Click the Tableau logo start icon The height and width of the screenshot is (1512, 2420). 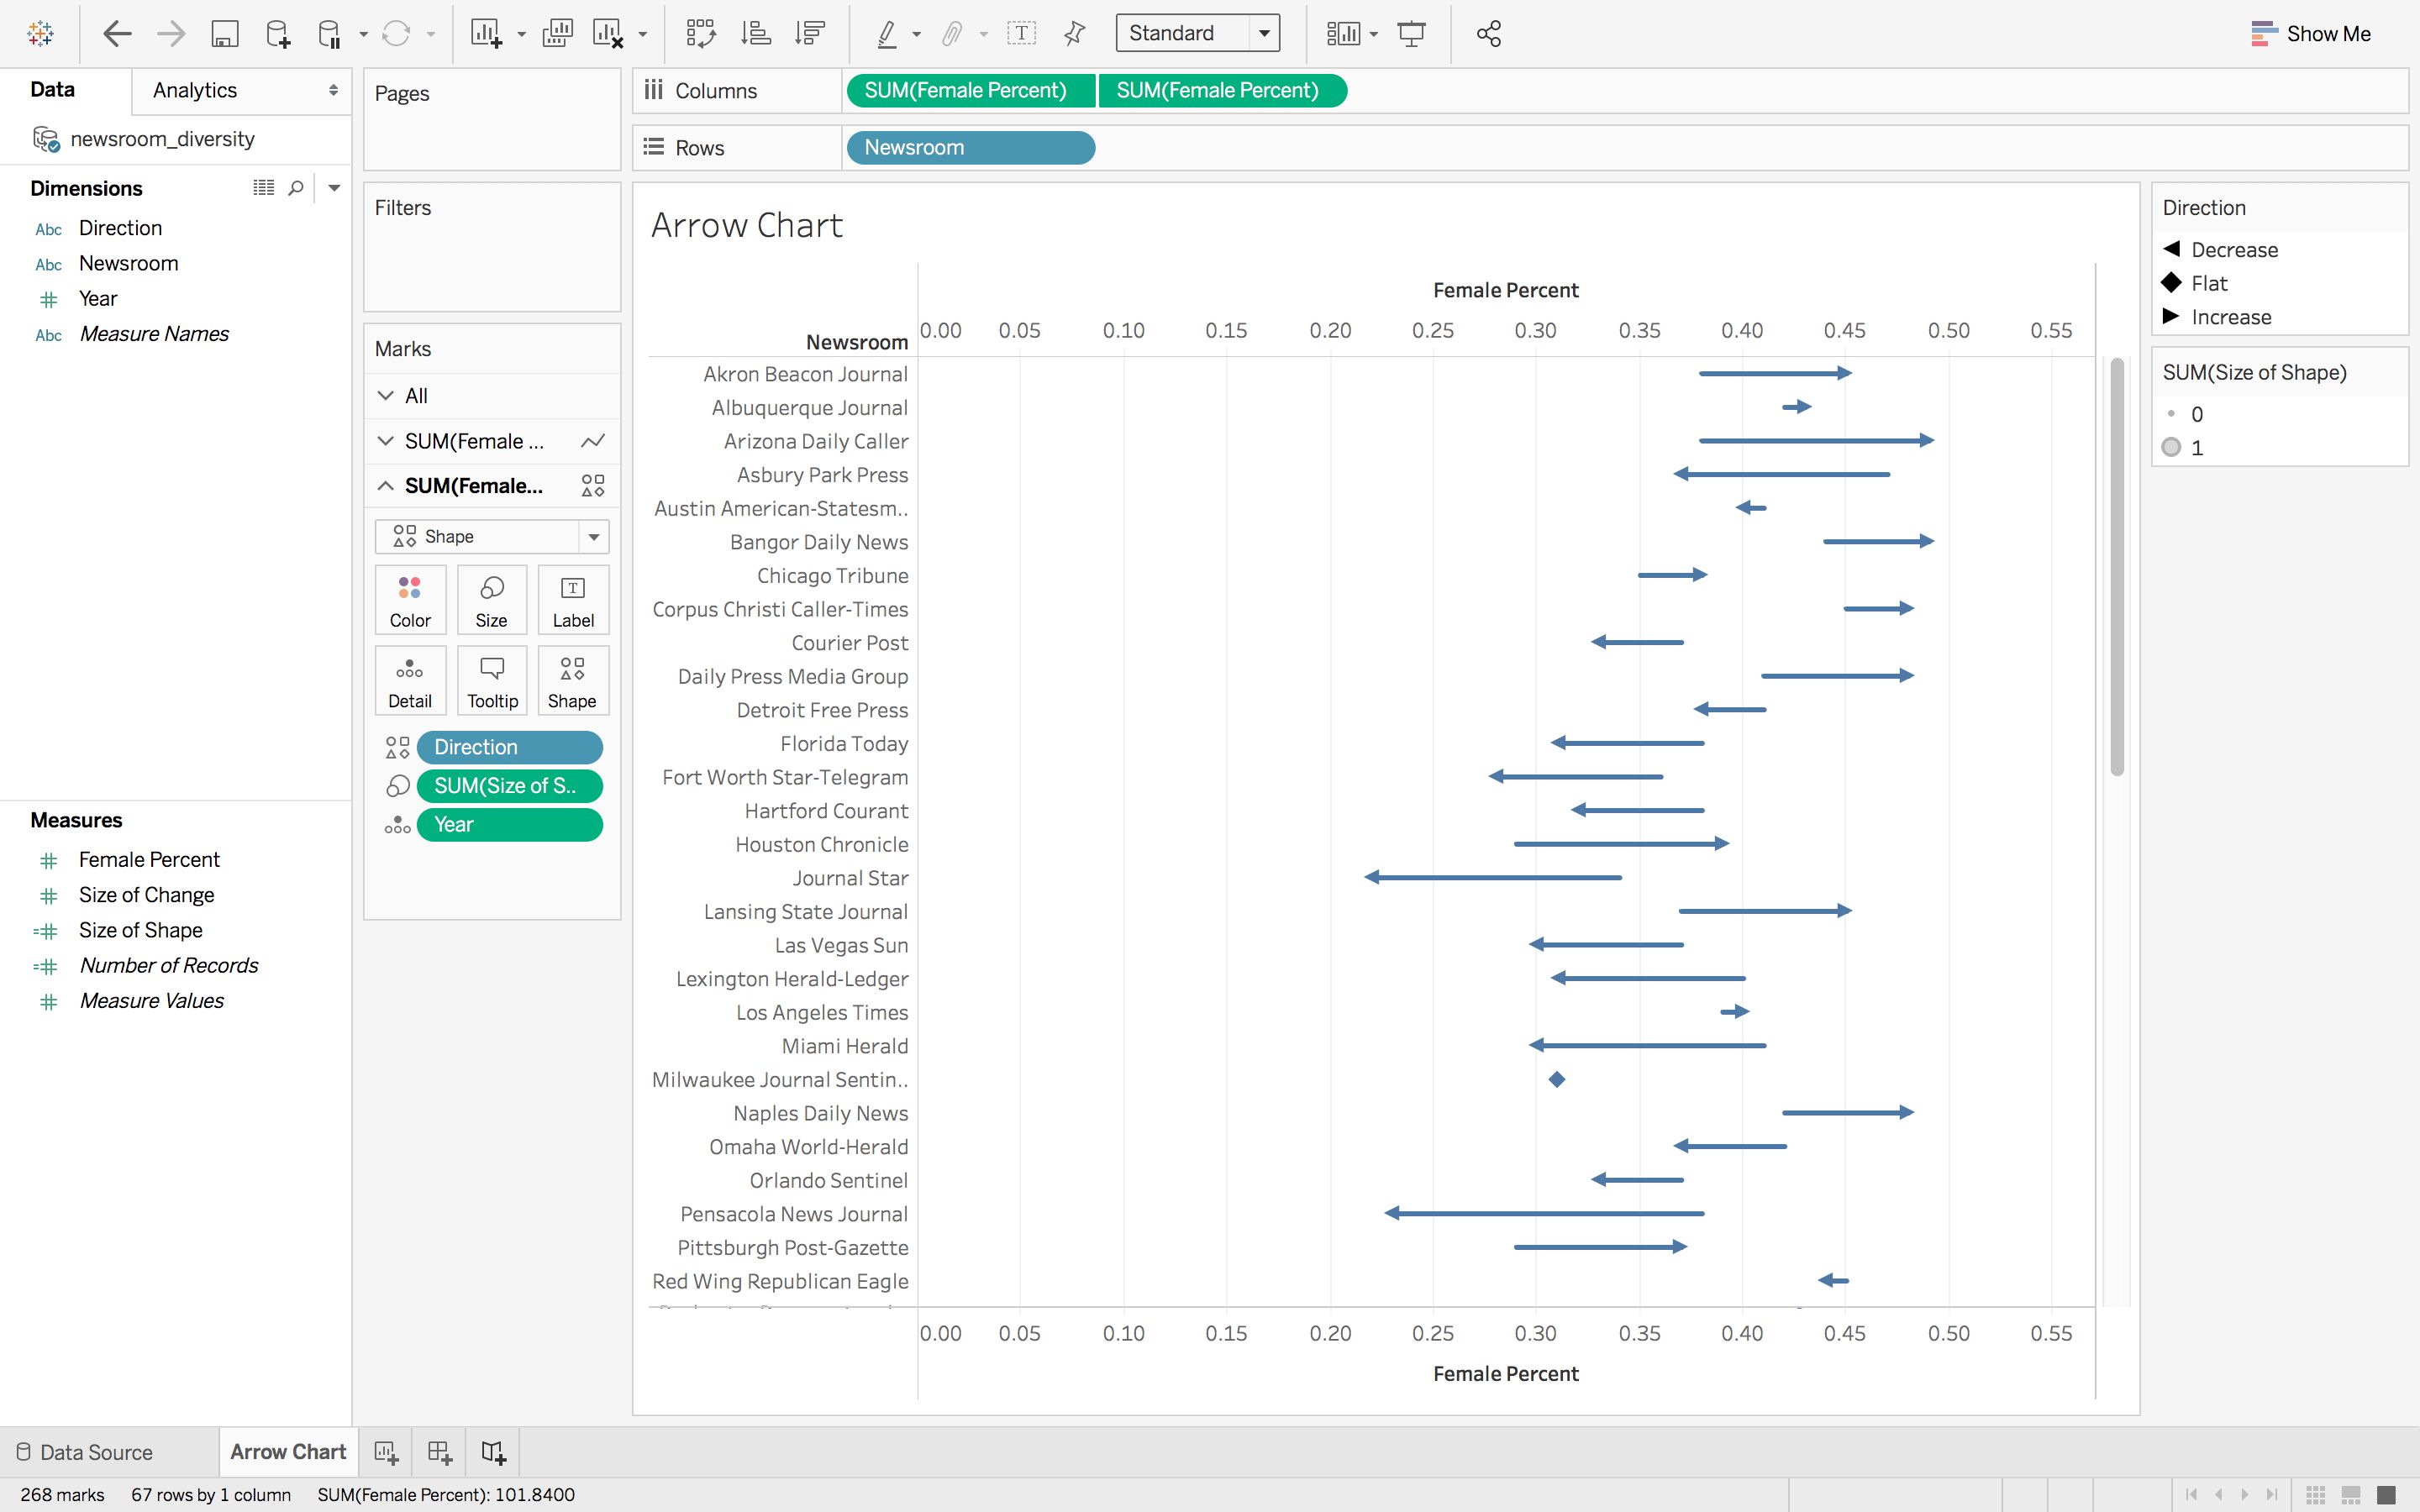coord(41,34)
